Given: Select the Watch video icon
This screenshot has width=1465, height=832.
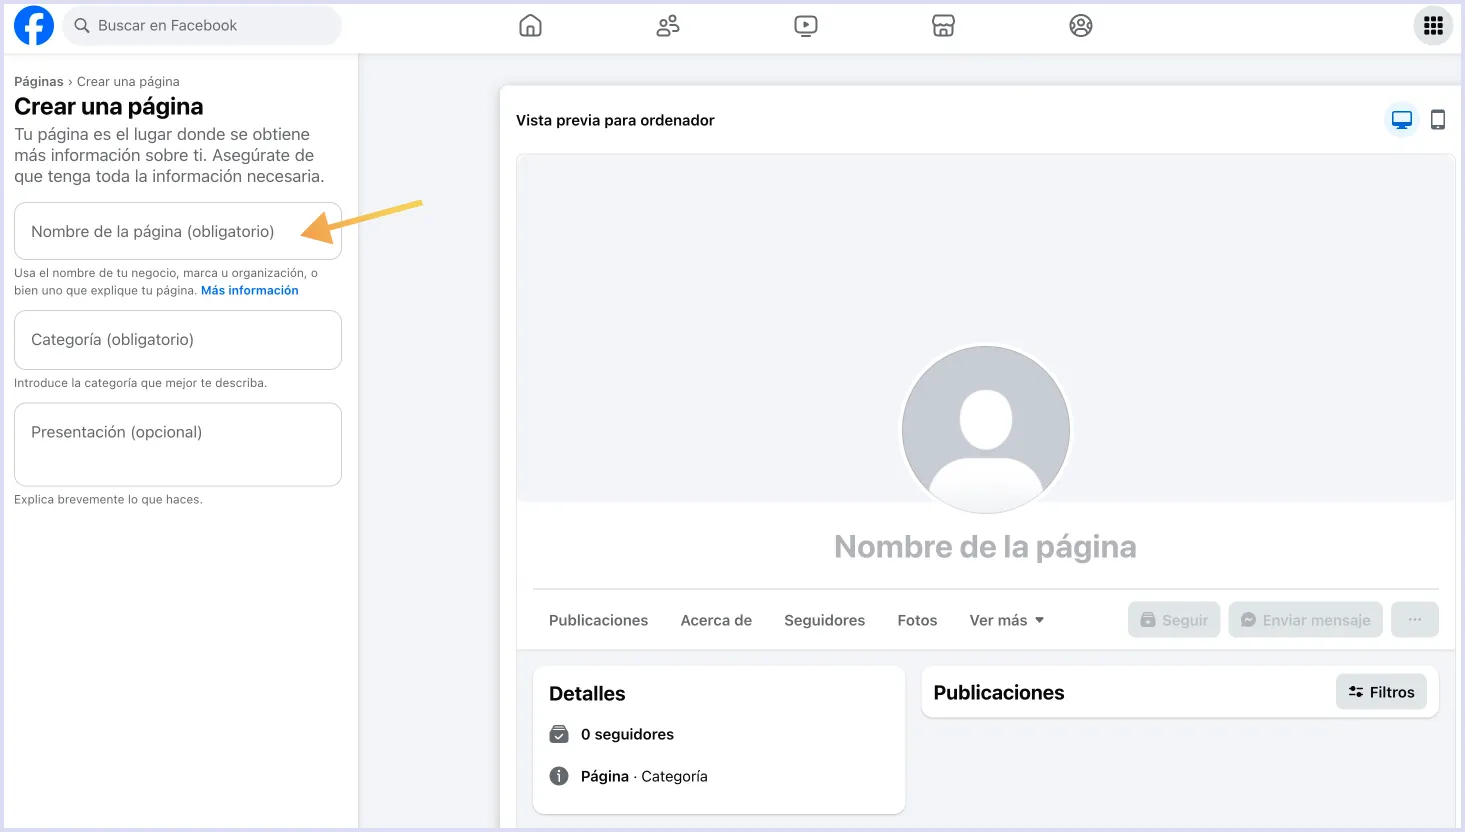Looking at the screenshot, I should [805, 25].
